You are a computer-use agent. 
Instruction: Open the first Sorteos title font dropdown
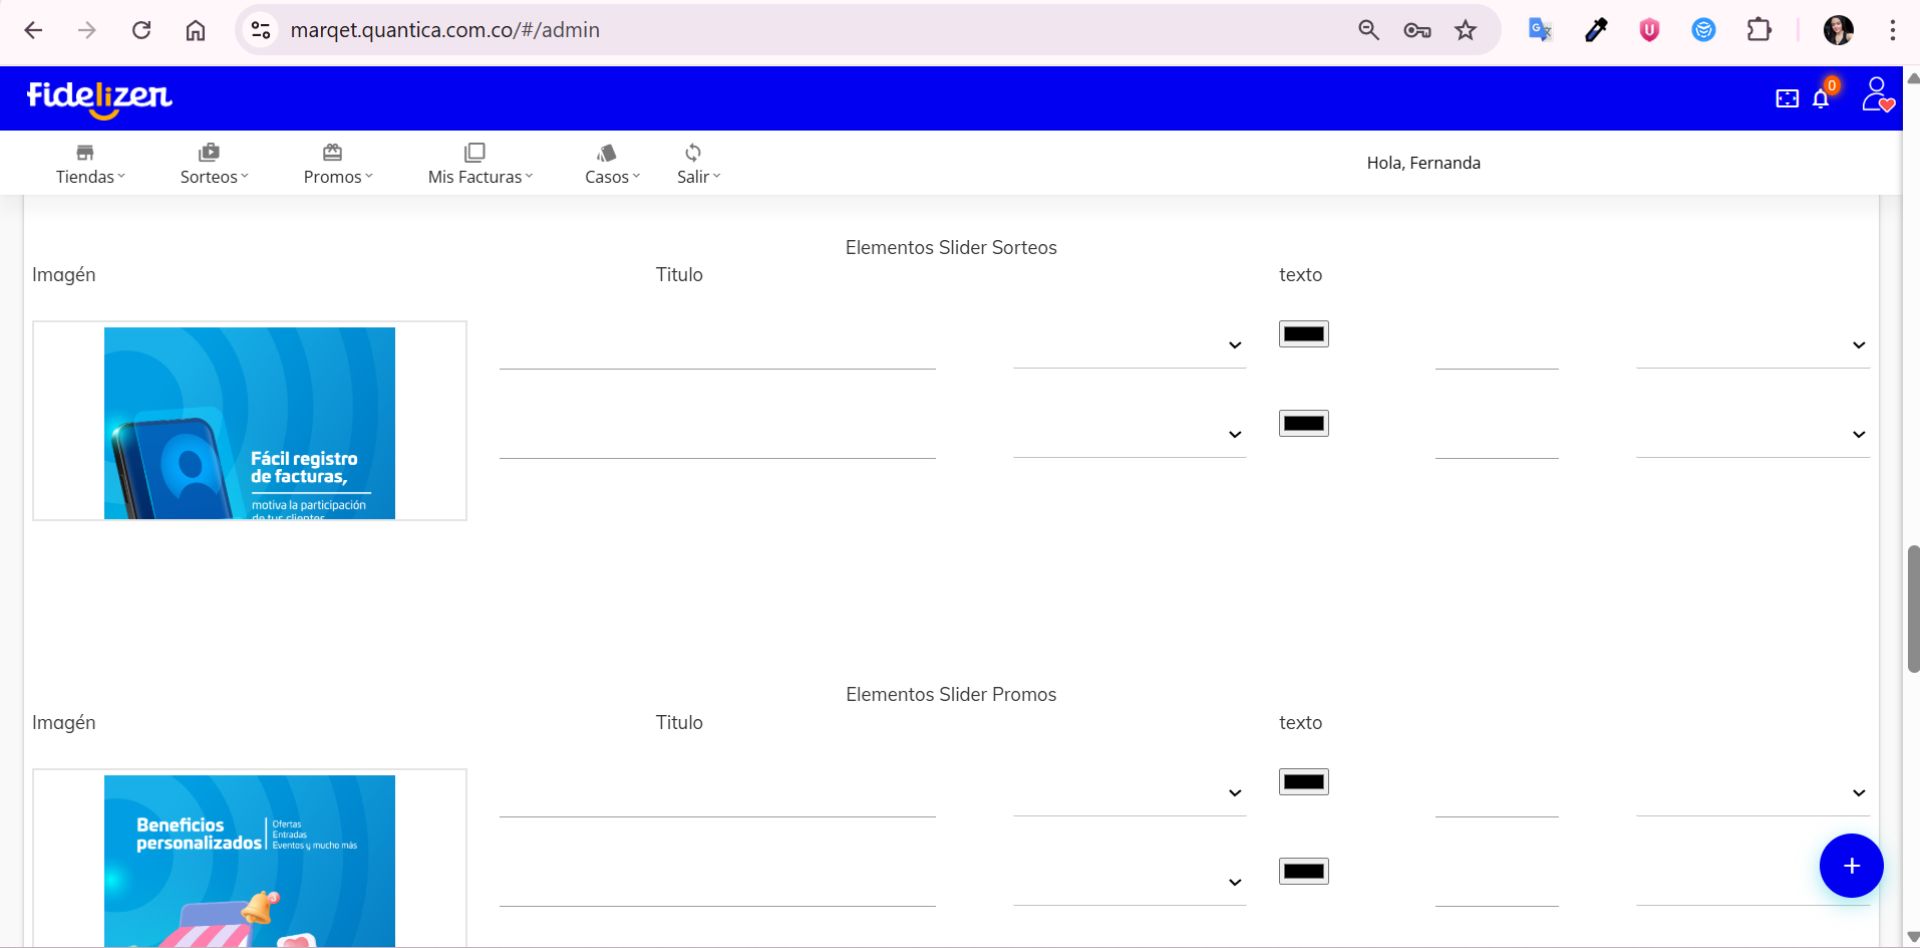1128,345
